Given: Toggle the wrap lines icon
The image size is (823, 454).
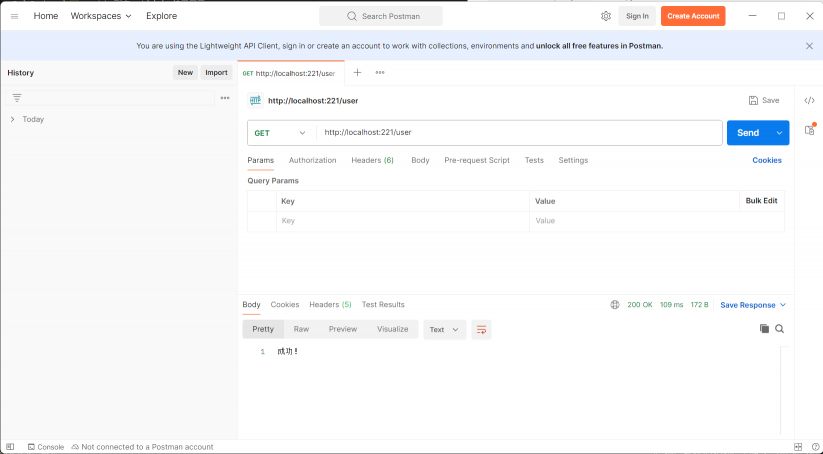Looking at the screenshot, I should [x=481, y=329].
